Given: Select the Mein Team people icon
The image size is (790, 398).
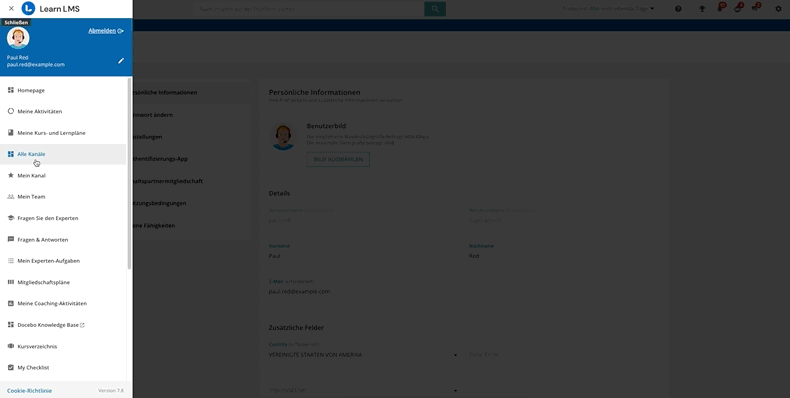Looking at the screenshot, I should point(11,196).
